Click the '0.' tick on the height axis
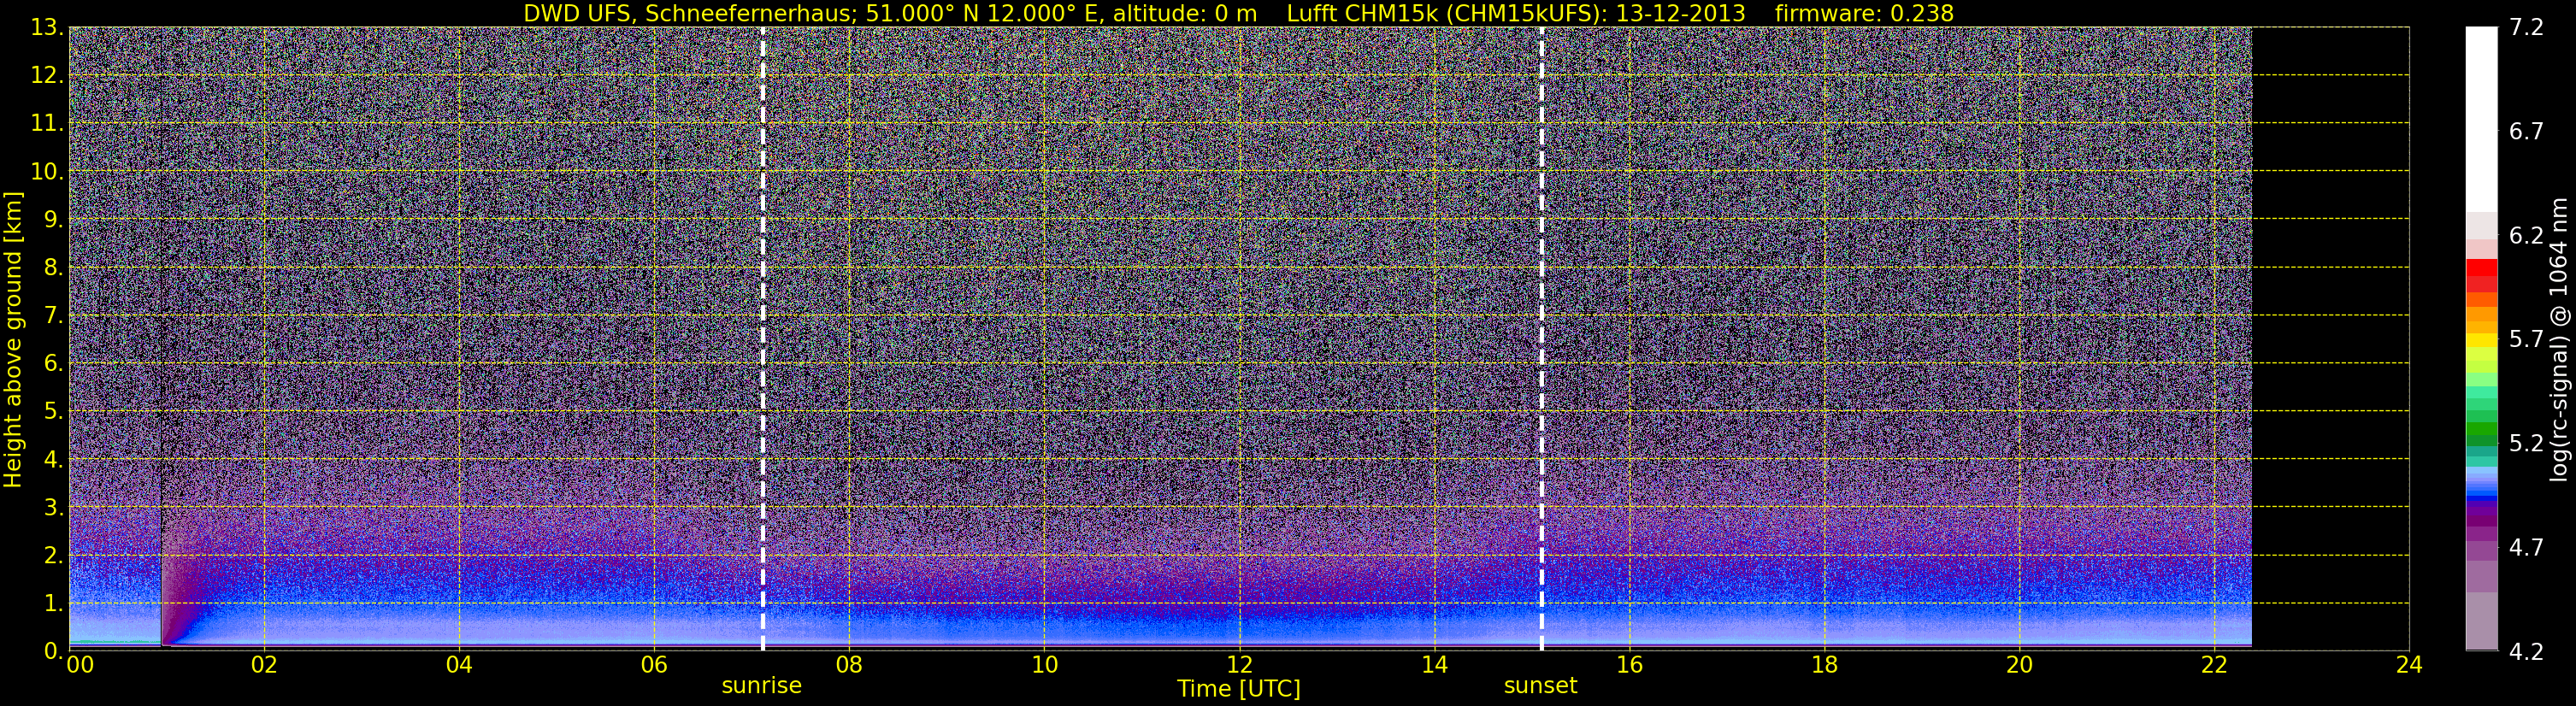This screenshot has width=2576, height=706. click(54, 651)
